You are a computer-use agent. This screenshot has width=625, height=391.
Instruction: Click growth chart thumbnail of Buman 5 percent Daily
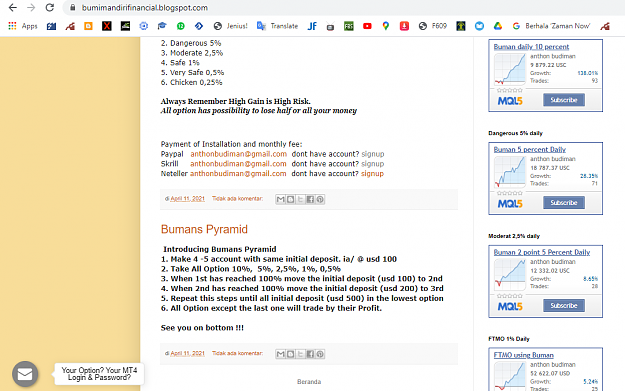[x=510, y=172]
